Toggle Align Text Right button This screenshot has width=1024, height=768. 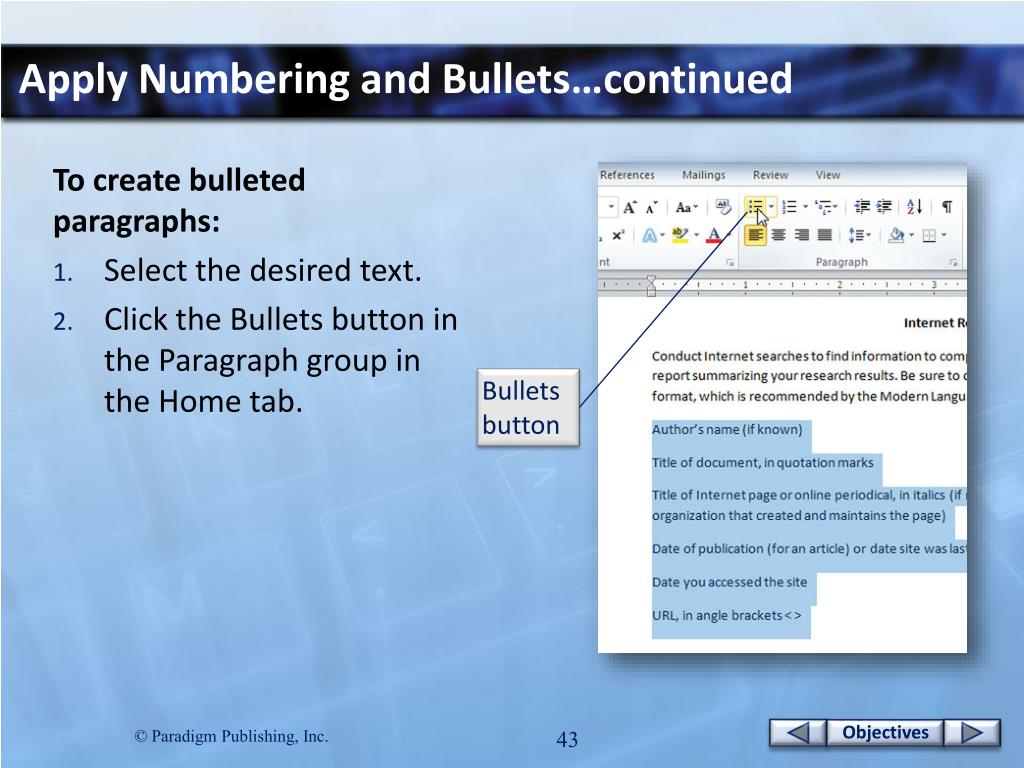click(802, 235)
